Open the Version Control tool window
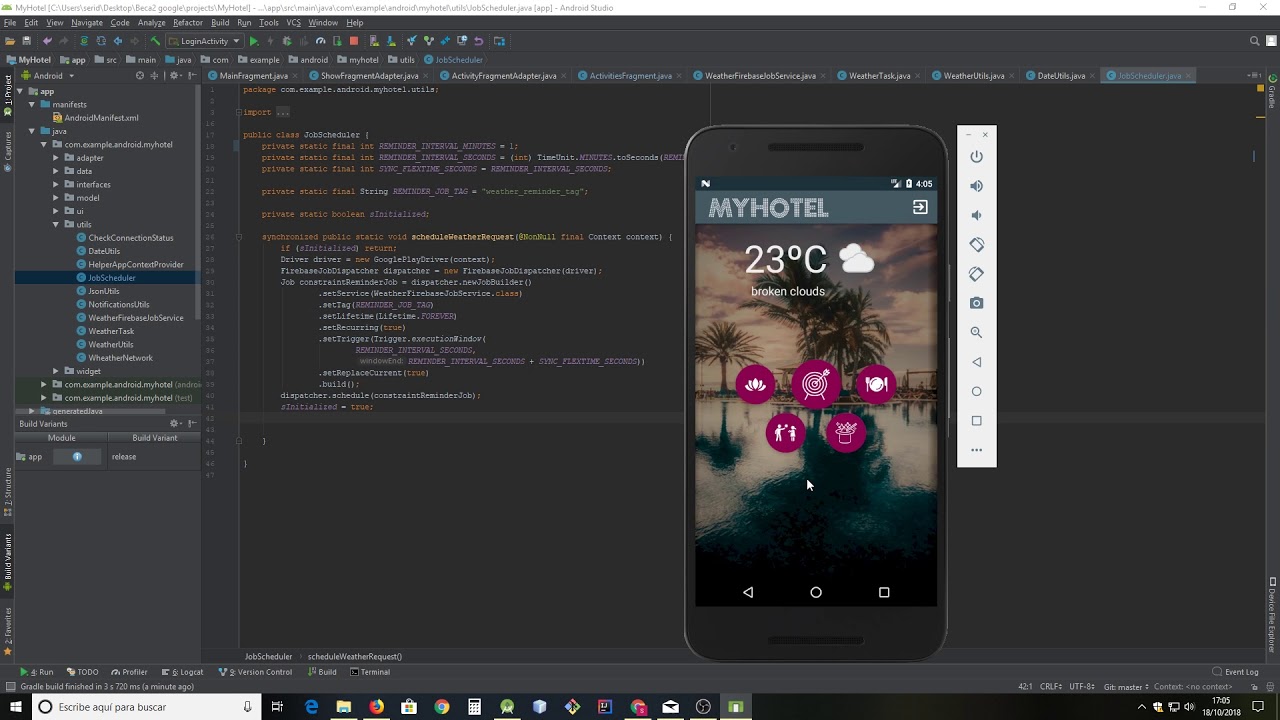Screen dimensions: 1280x720 click(x=255, y=672)
